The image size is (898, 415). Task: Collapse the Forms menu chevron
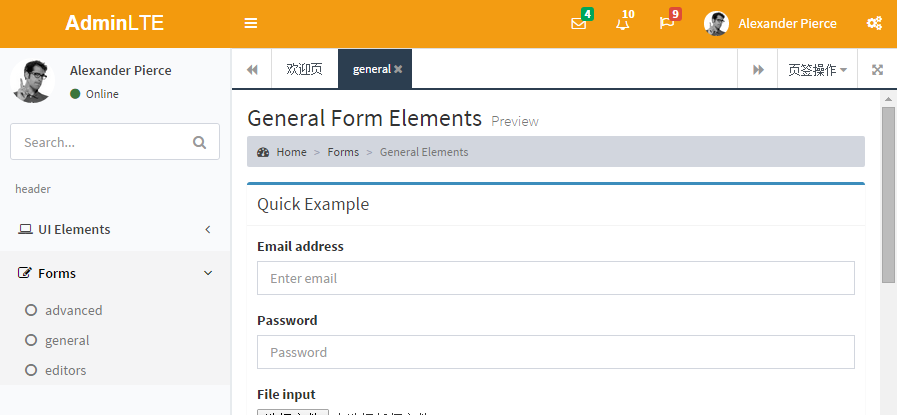[x=208, y=273]
